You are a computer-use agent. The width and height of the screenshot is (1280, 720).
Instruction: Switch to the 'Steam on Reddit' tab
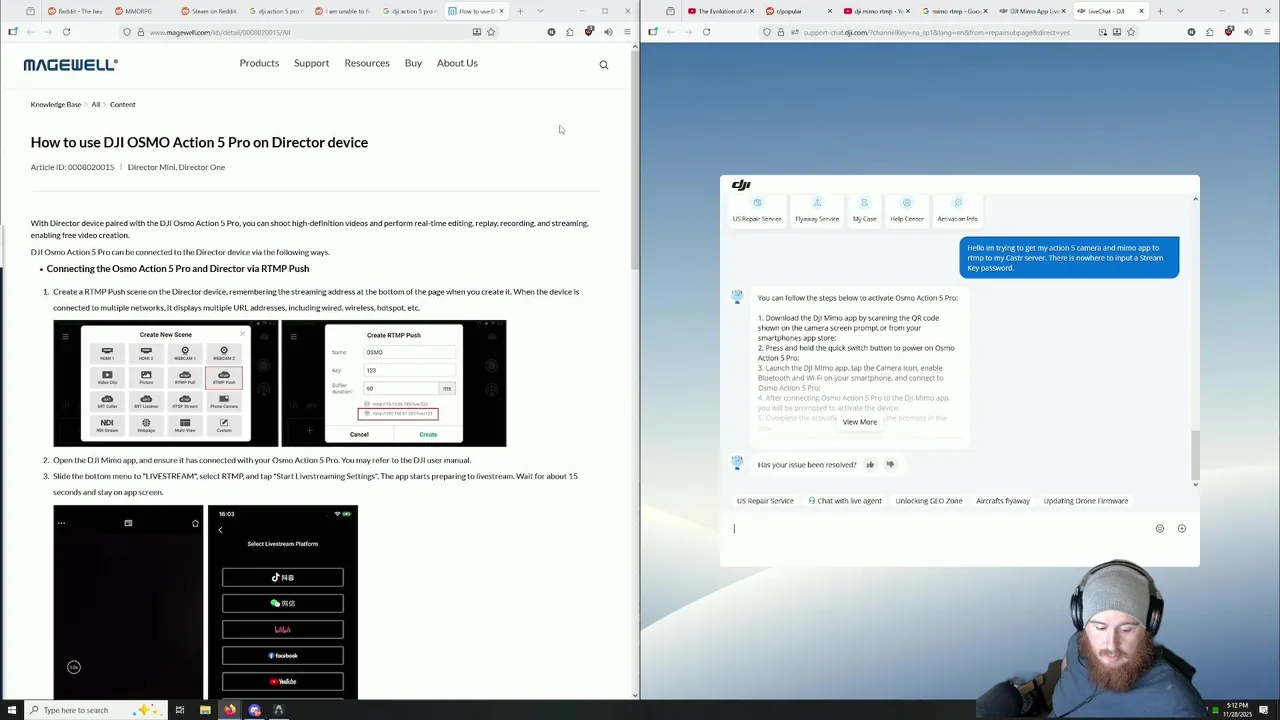[210, 11]
